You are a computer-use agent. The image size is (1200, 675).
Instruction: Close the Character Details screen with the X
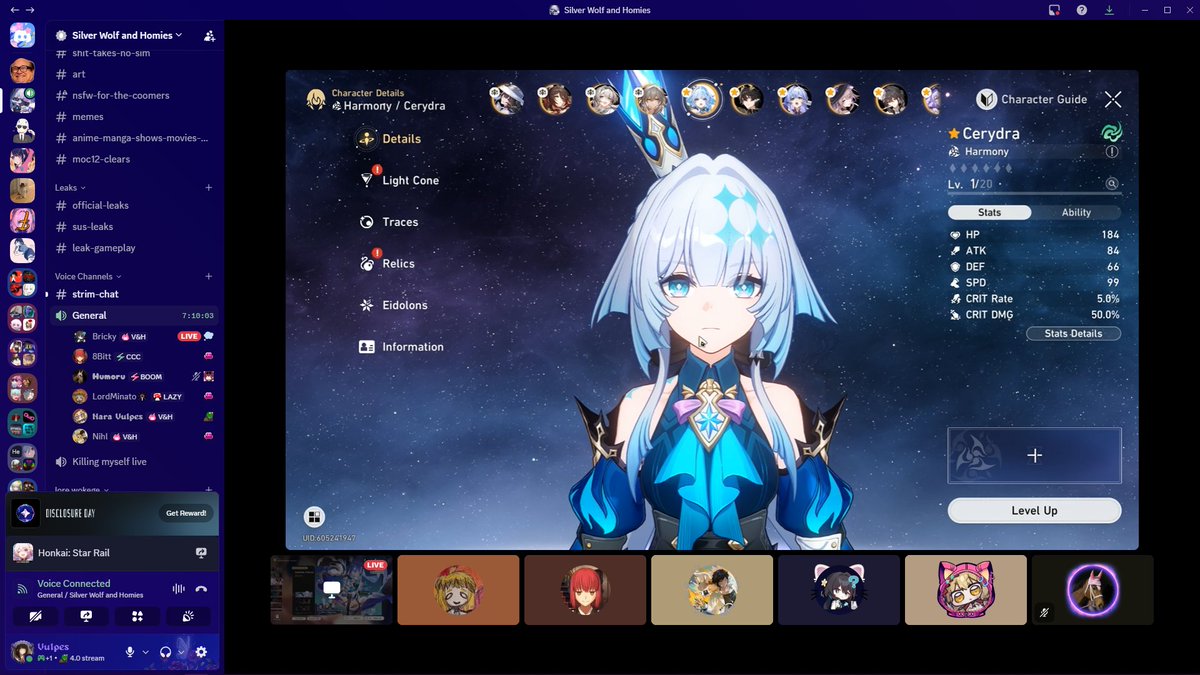(x=1113, y=99)
